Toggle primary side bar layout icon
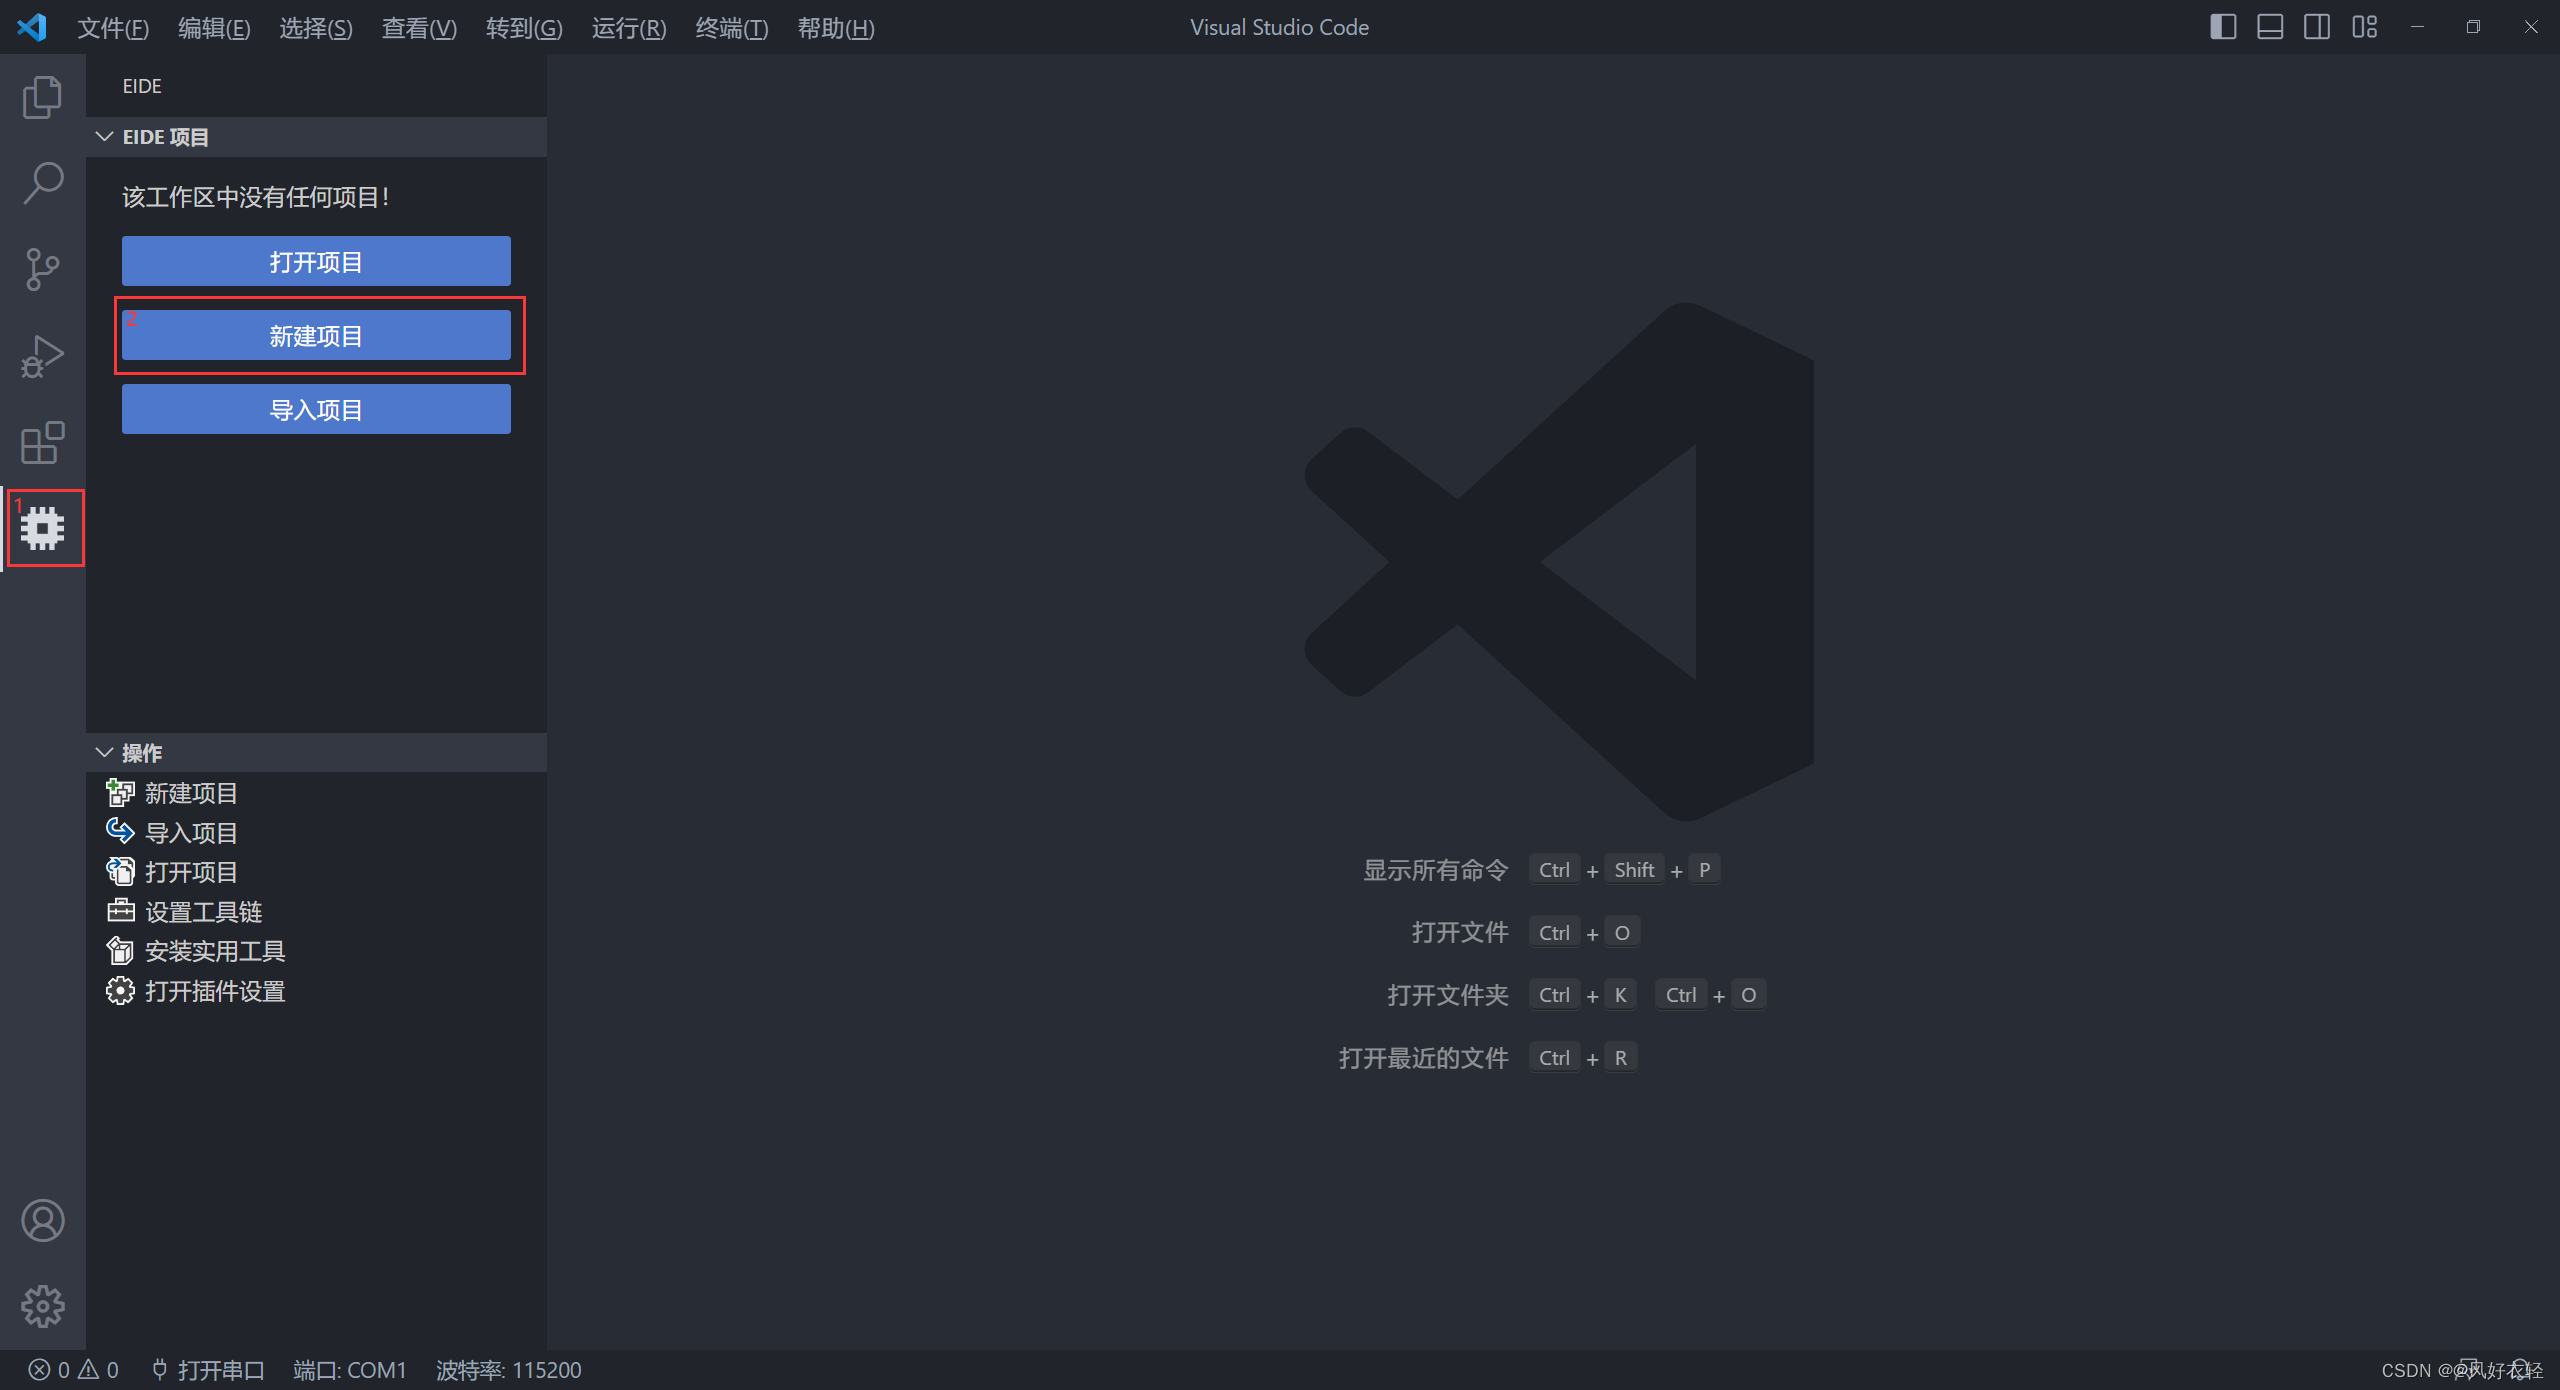2560x1390 pixels. pos(2222,27)
